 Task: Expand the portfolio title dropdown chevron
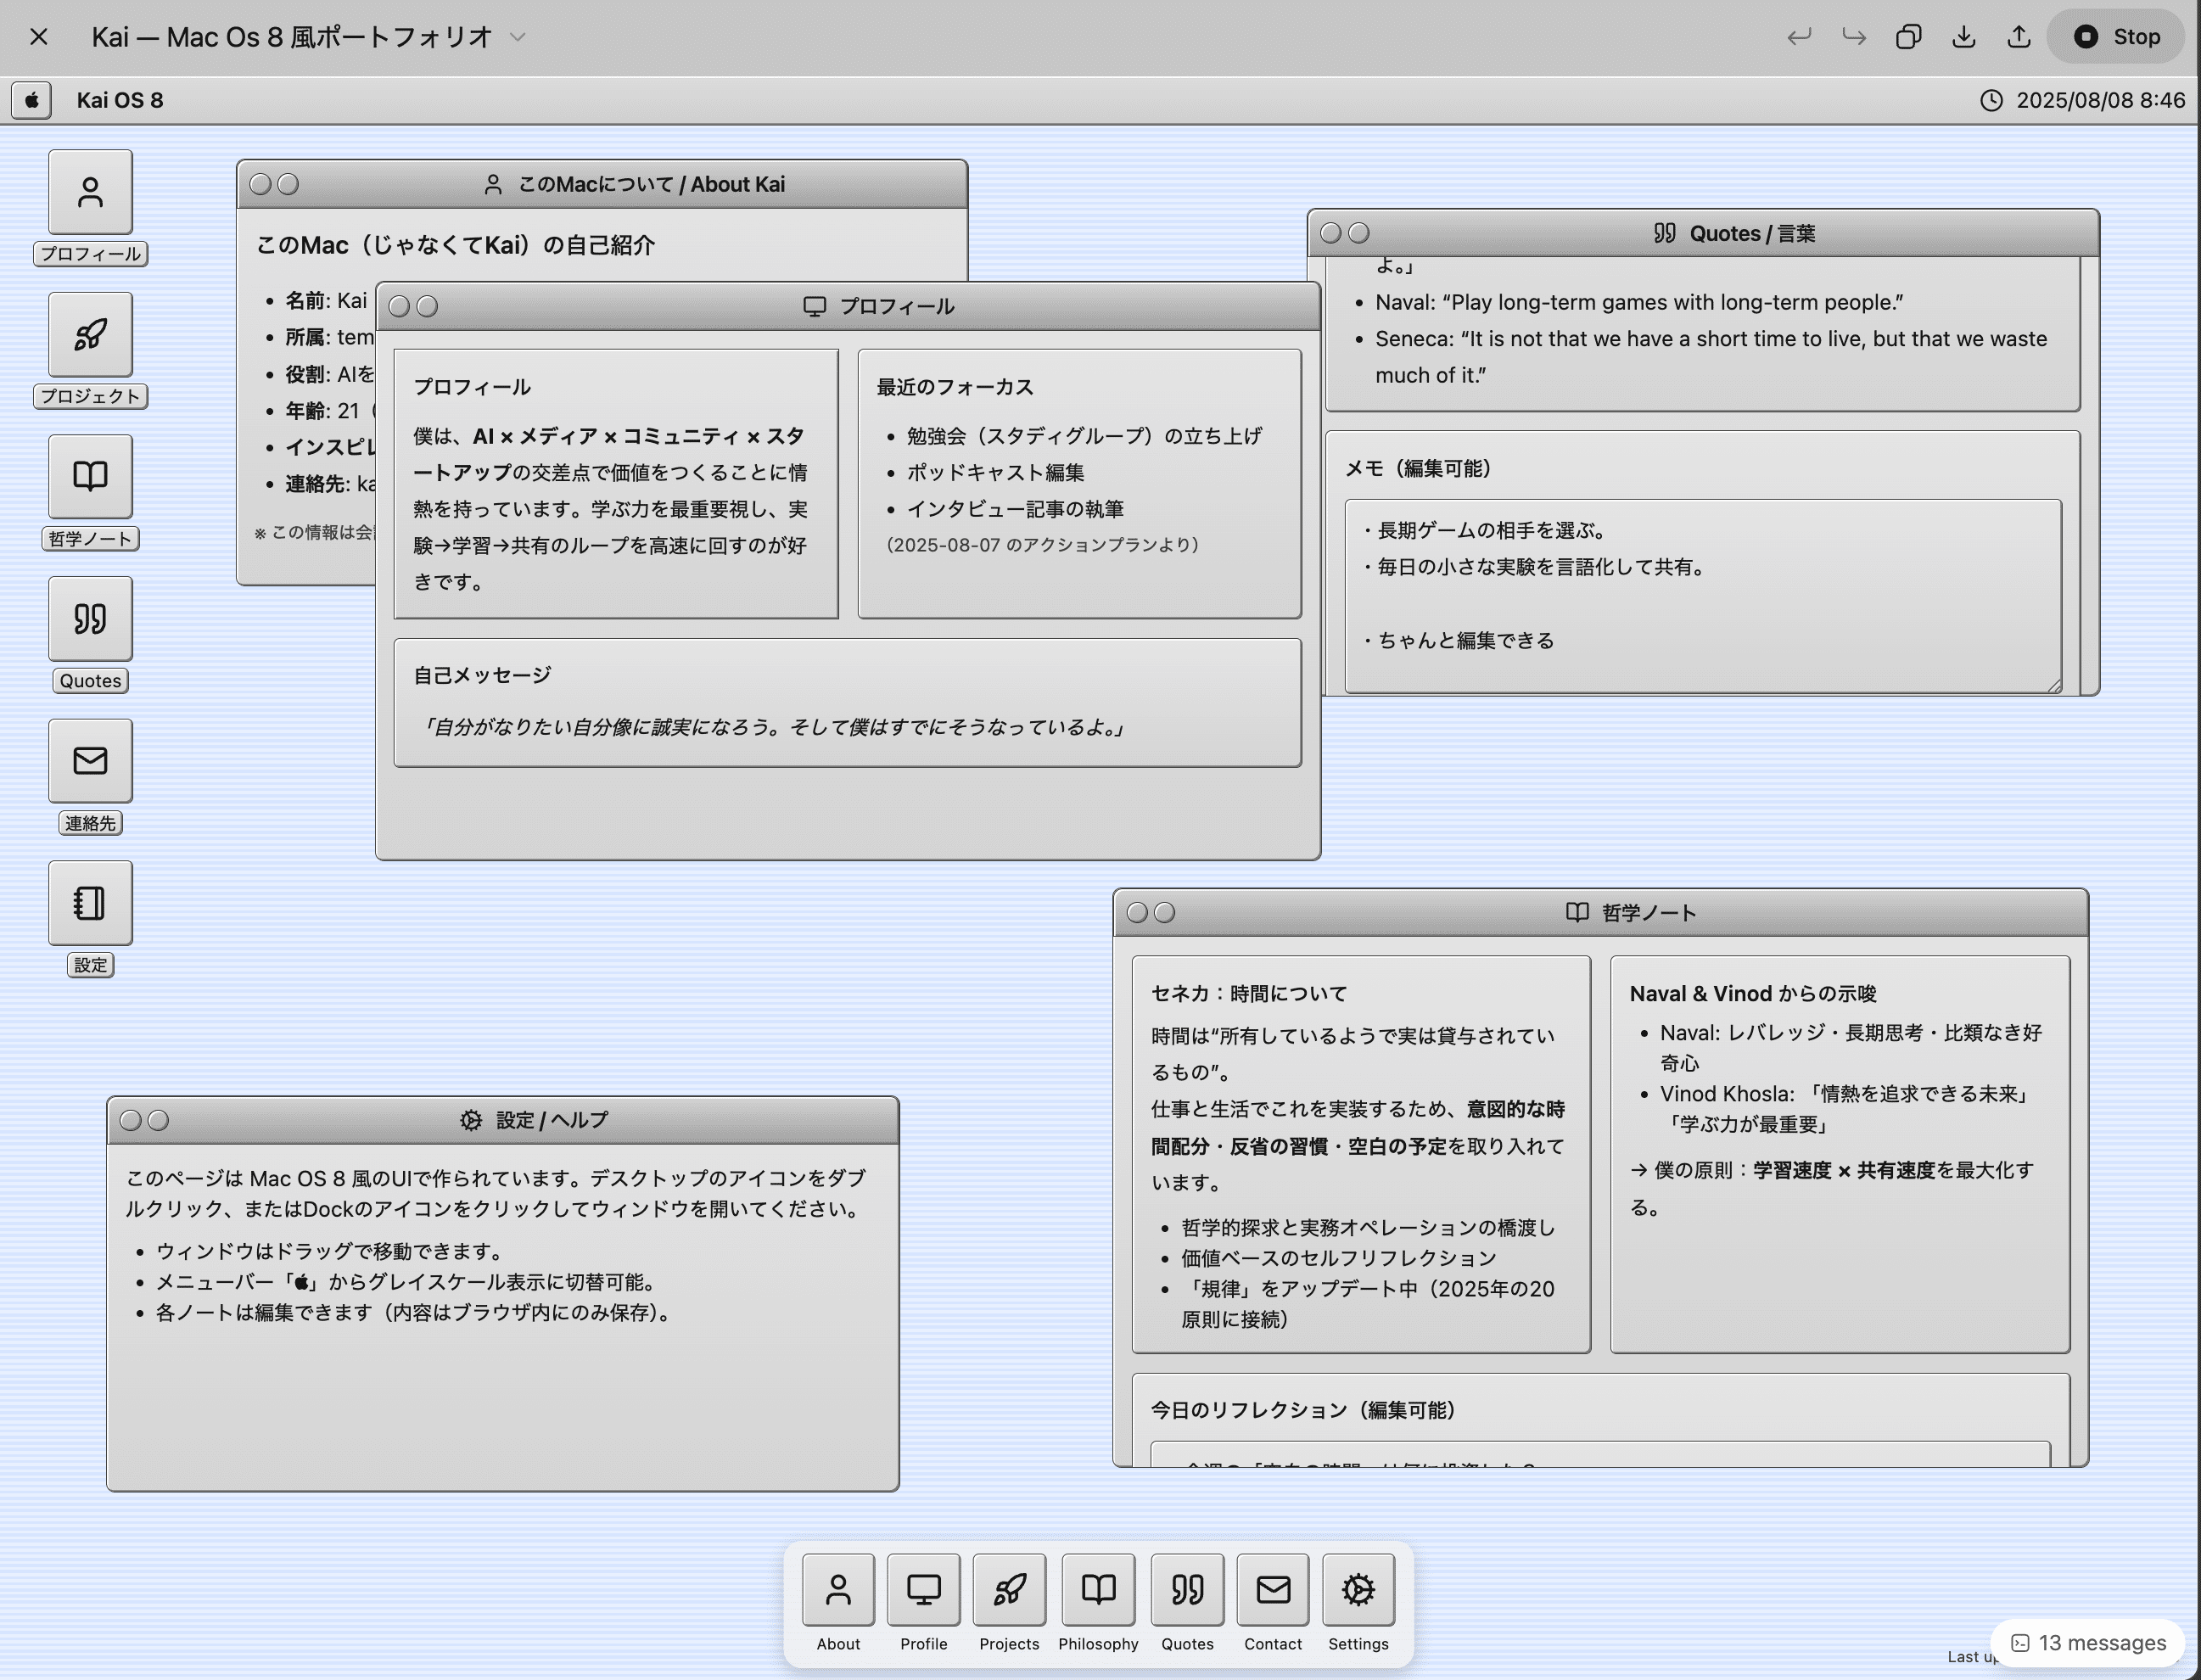517,37
